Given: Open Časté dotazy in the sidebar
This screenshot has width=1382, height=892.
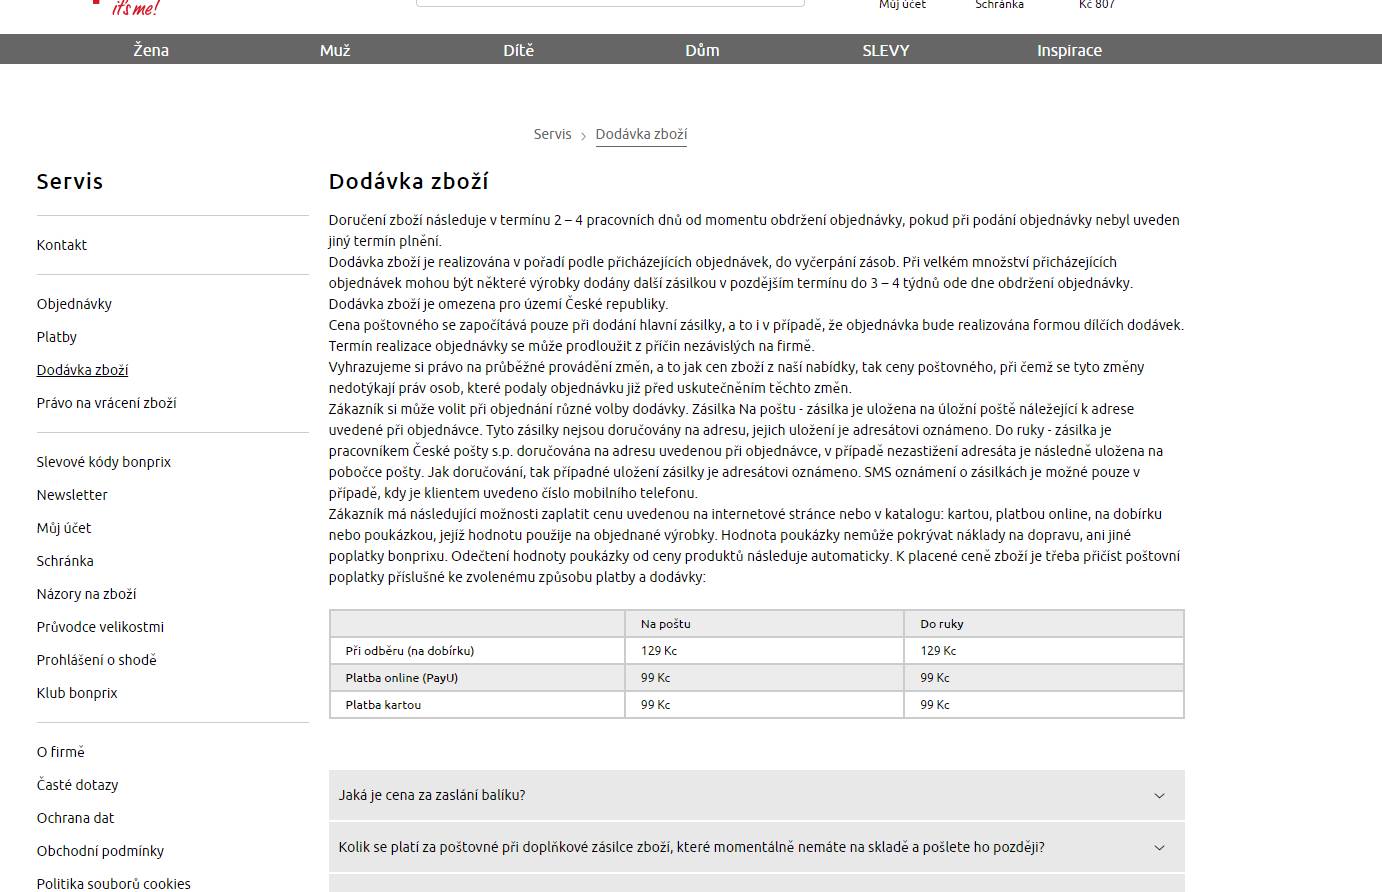Looking at the screenshot, I should click(77, 785).
